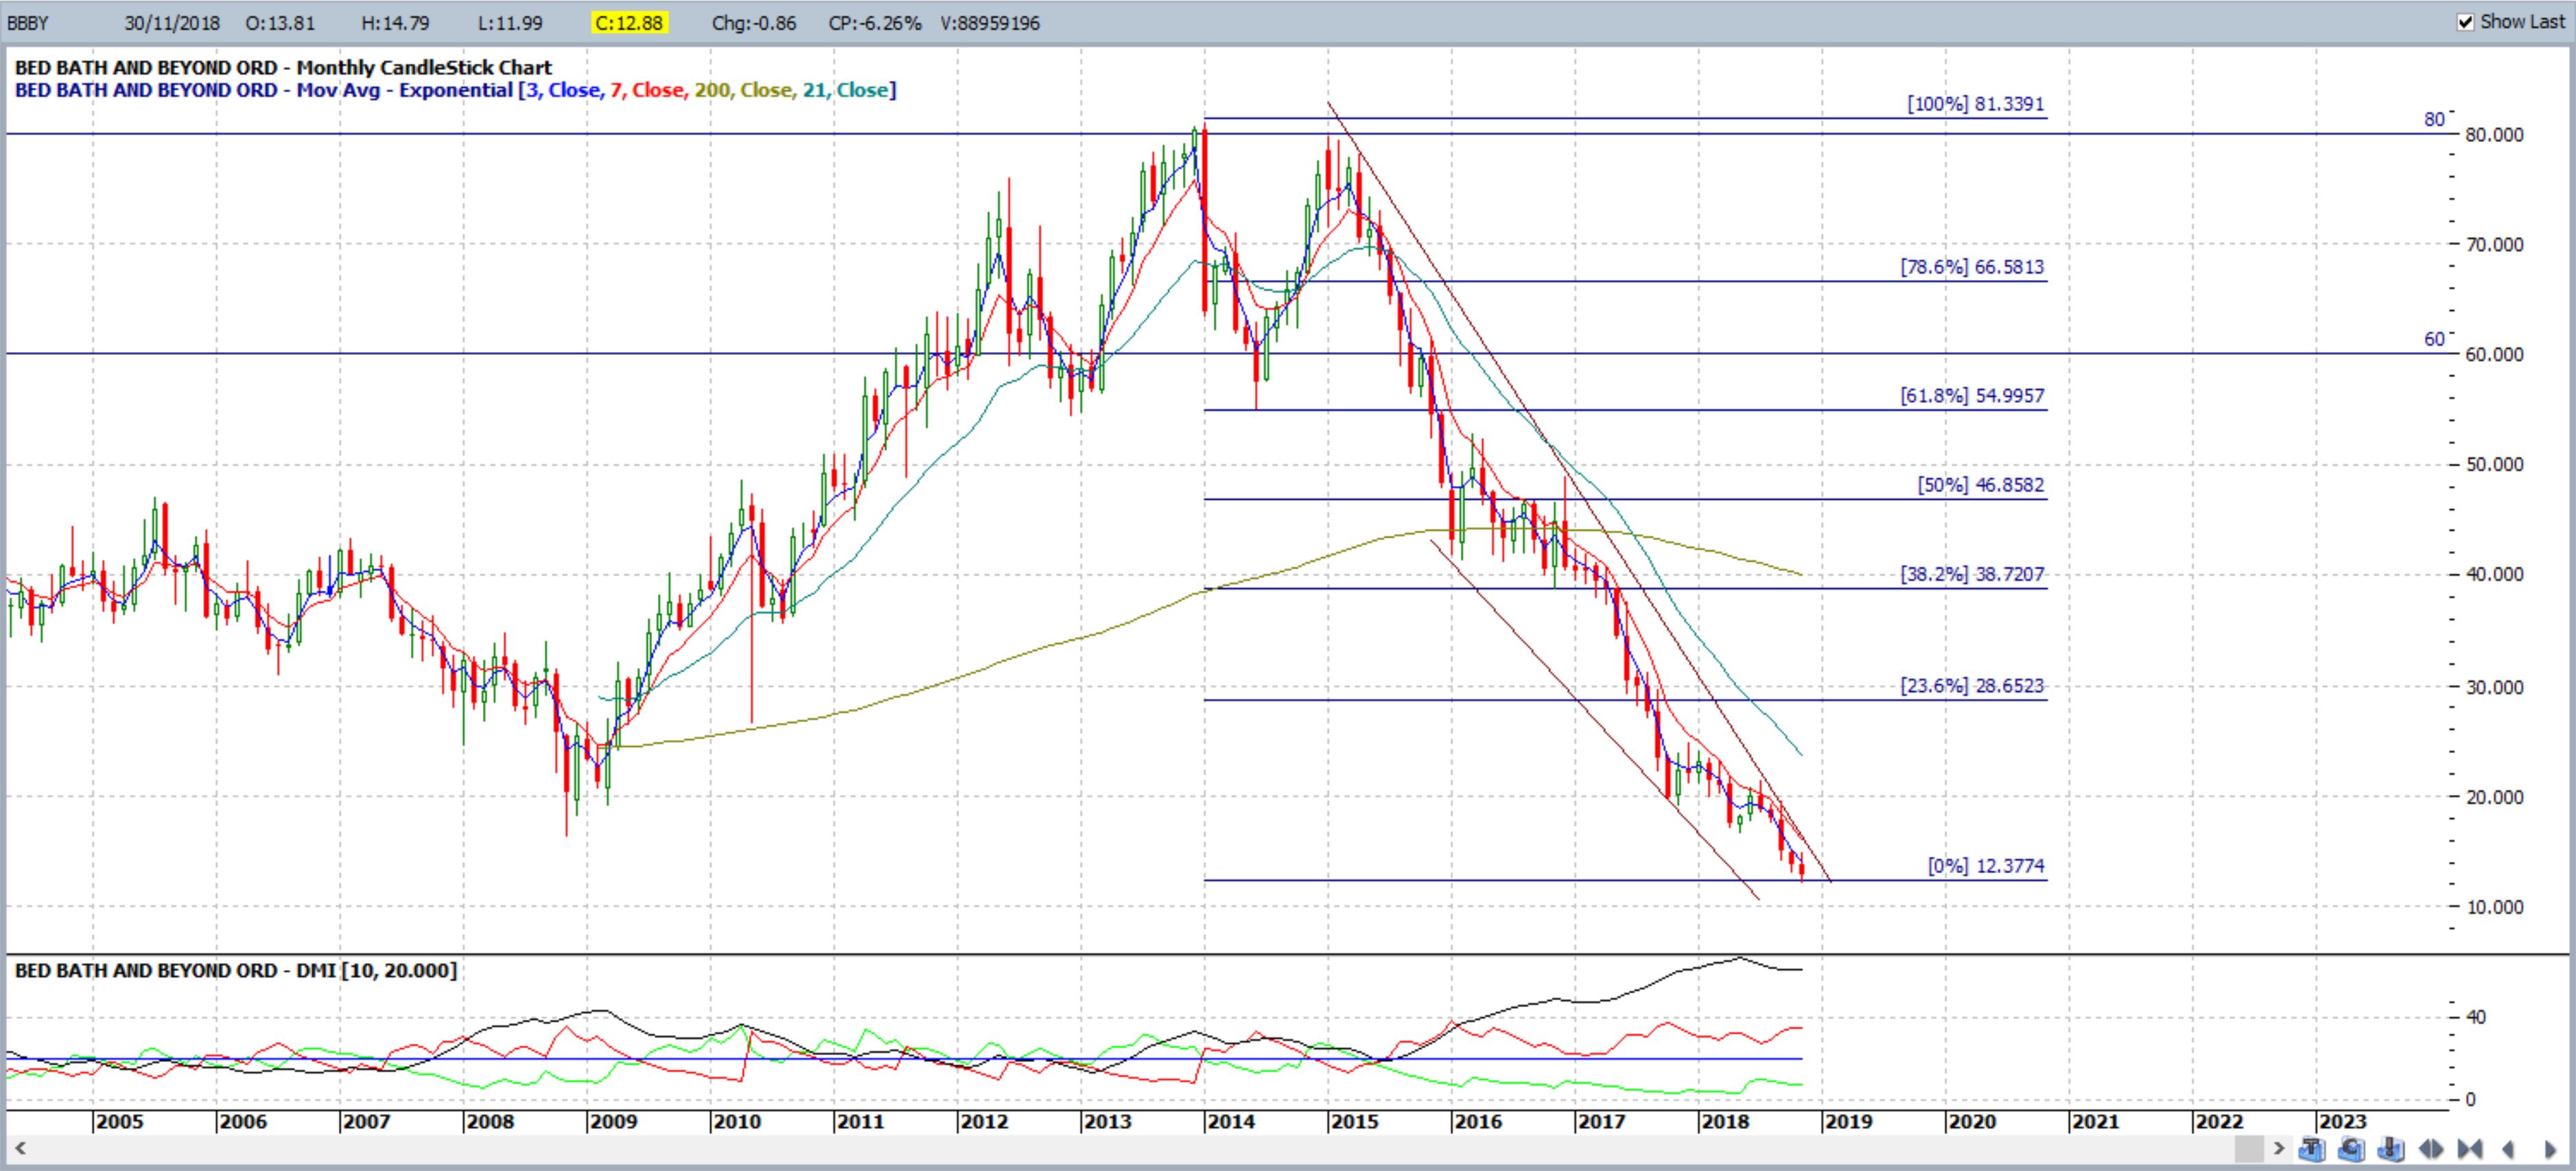The width and height of the screenshot is (2576, 1171).
Task: Click the Chg:-0.86 value
Action: click(x=754, y=23)
